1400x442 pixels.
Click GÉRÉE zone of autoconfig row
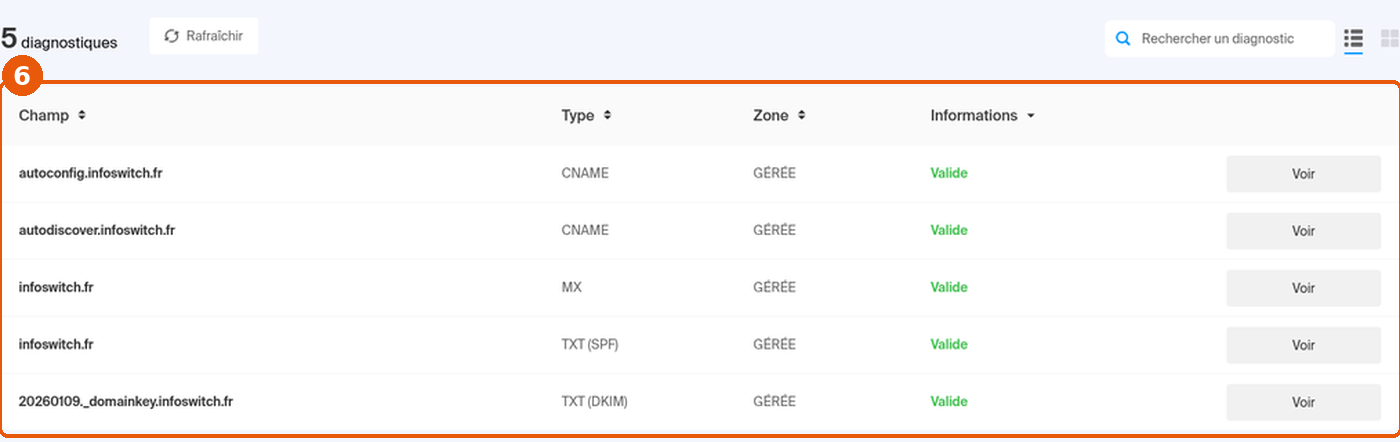point(775,173)
